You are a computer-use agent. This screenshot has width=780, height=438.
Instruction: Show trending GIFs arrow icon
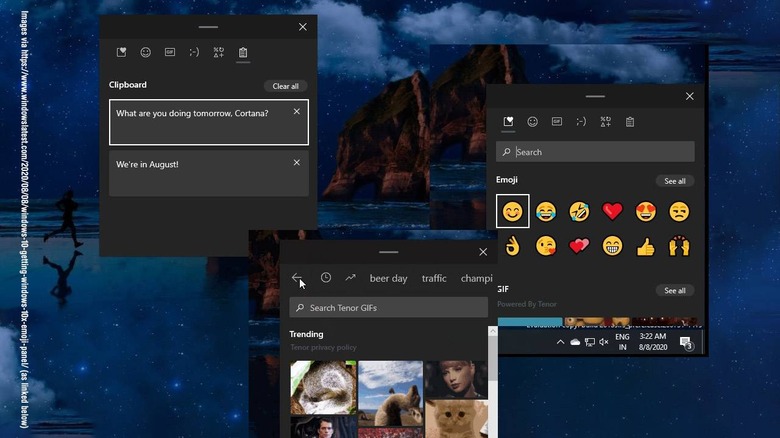[350, 278]
